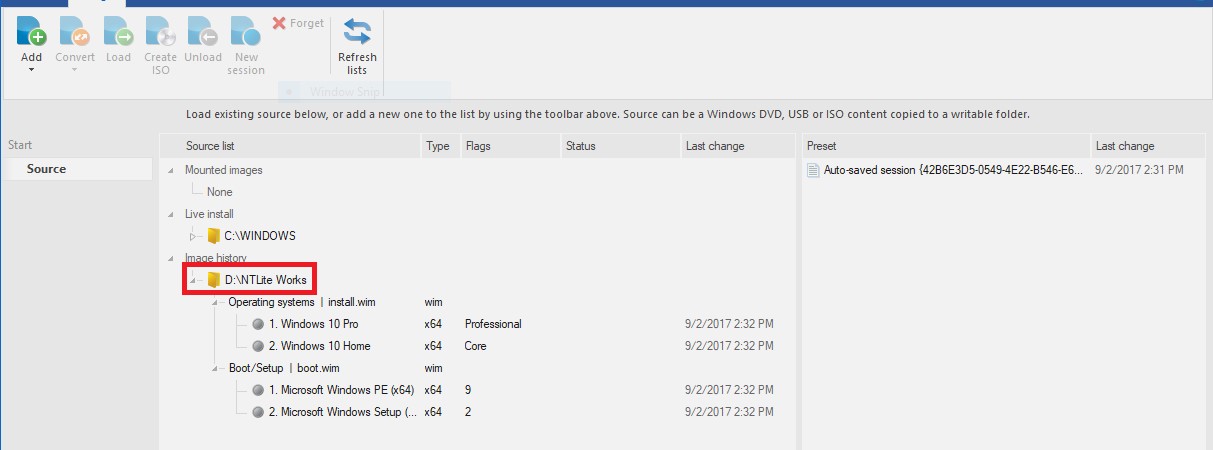Select D:\NTLite Works entry
Screen dimensions: 1213x450
(x=265, y=280)
